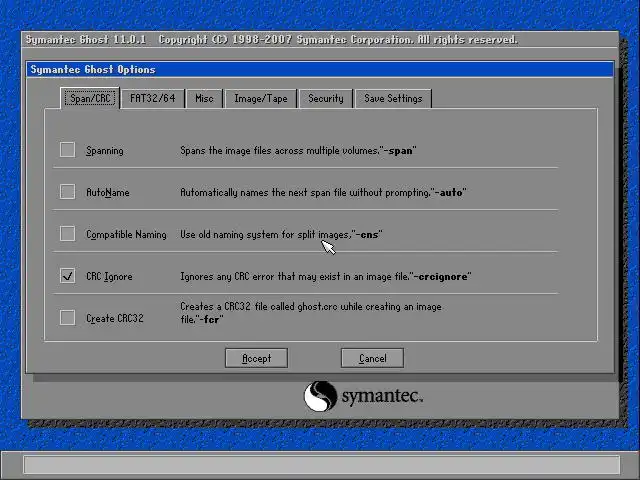Click the CRC Ignore label
Image resolution: width=640 pixels, height=480 pixels.
tap(109, 277)
